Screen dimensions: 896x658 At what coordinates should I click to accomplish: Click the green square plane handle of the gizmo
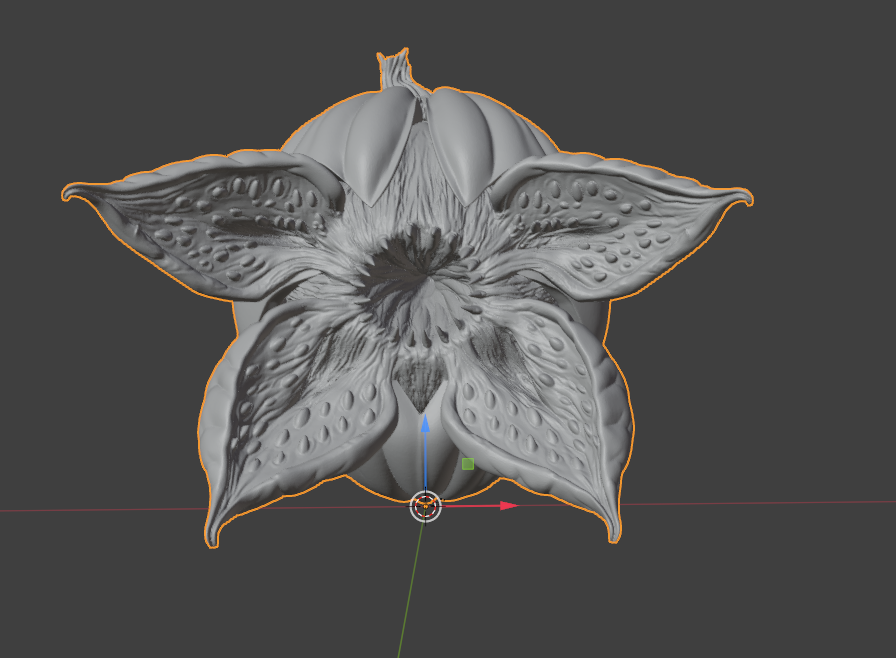467,464
